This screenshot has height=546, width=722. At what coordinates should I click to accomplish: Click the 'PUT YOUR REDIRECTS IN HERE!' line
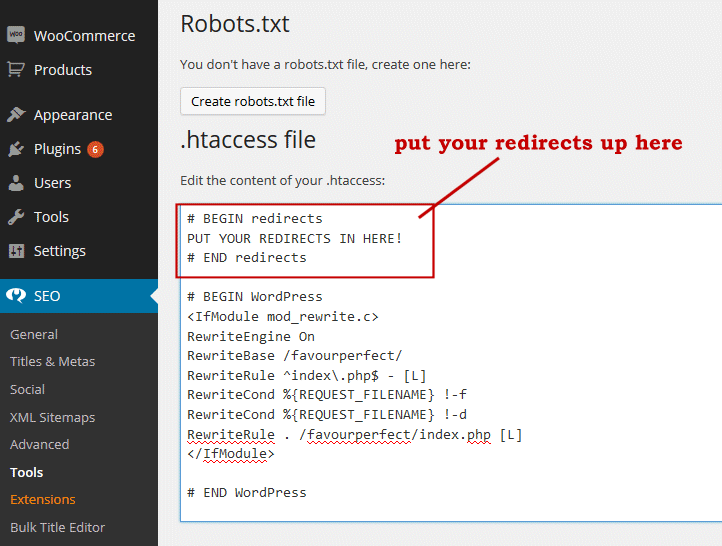click(x=294, y=238)
